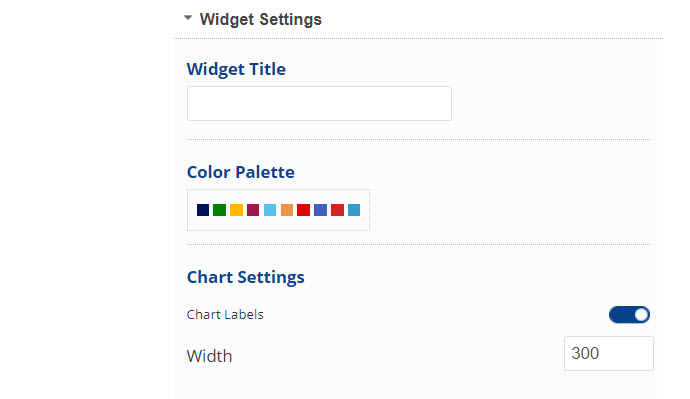Select the maroon palette swatch

253,210
